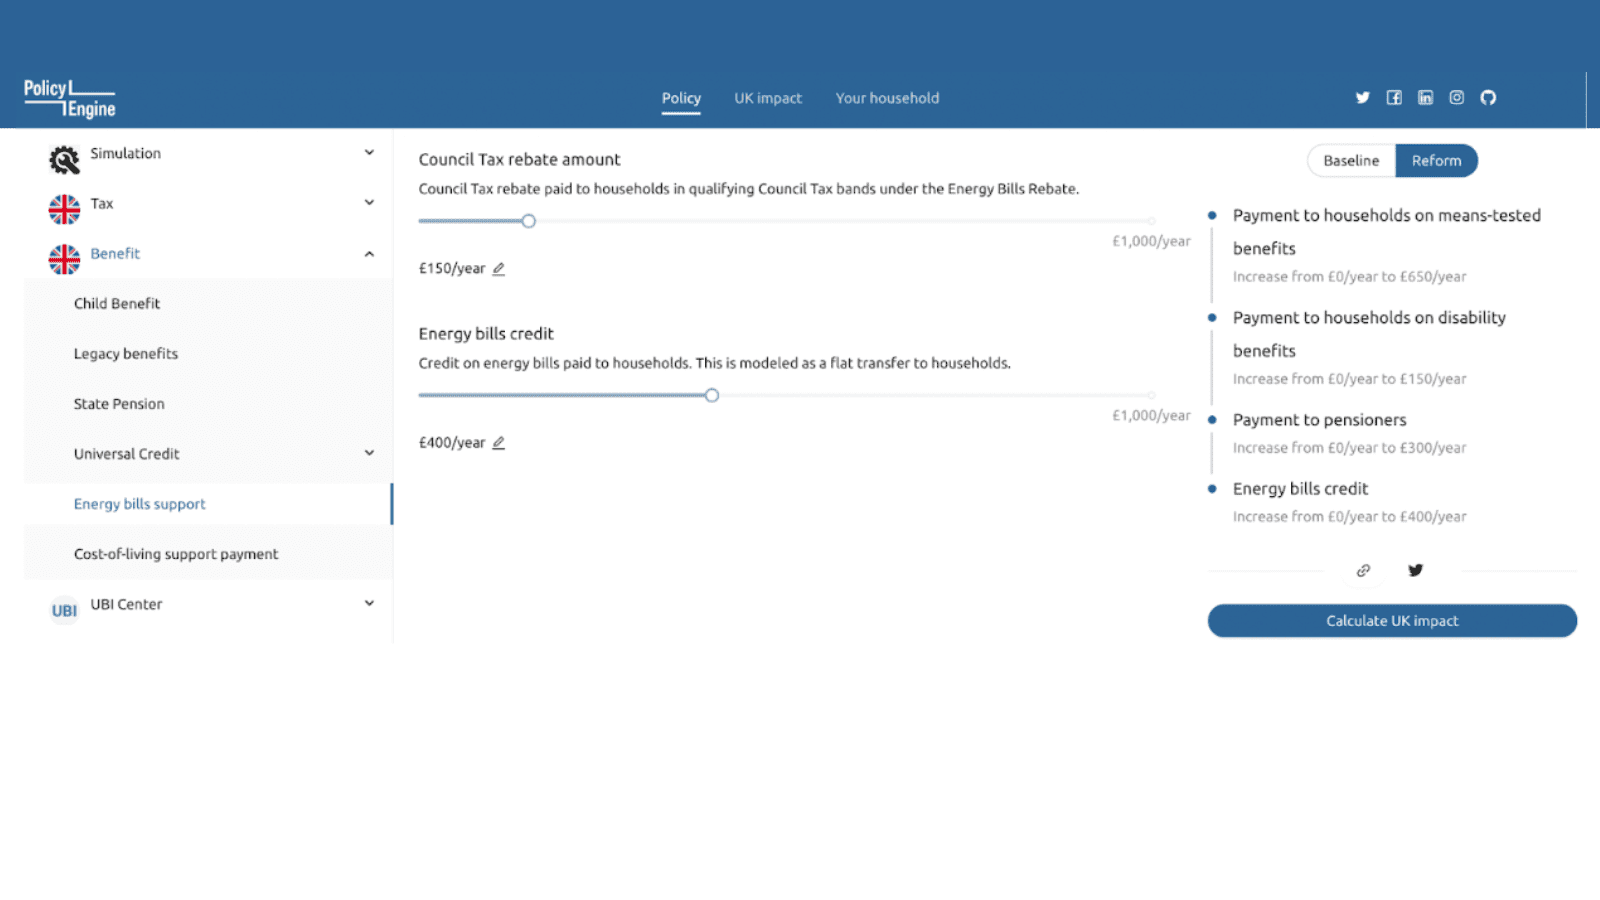
Task: Open the Cost-of-living support payment page
Action: click(176, 554)
